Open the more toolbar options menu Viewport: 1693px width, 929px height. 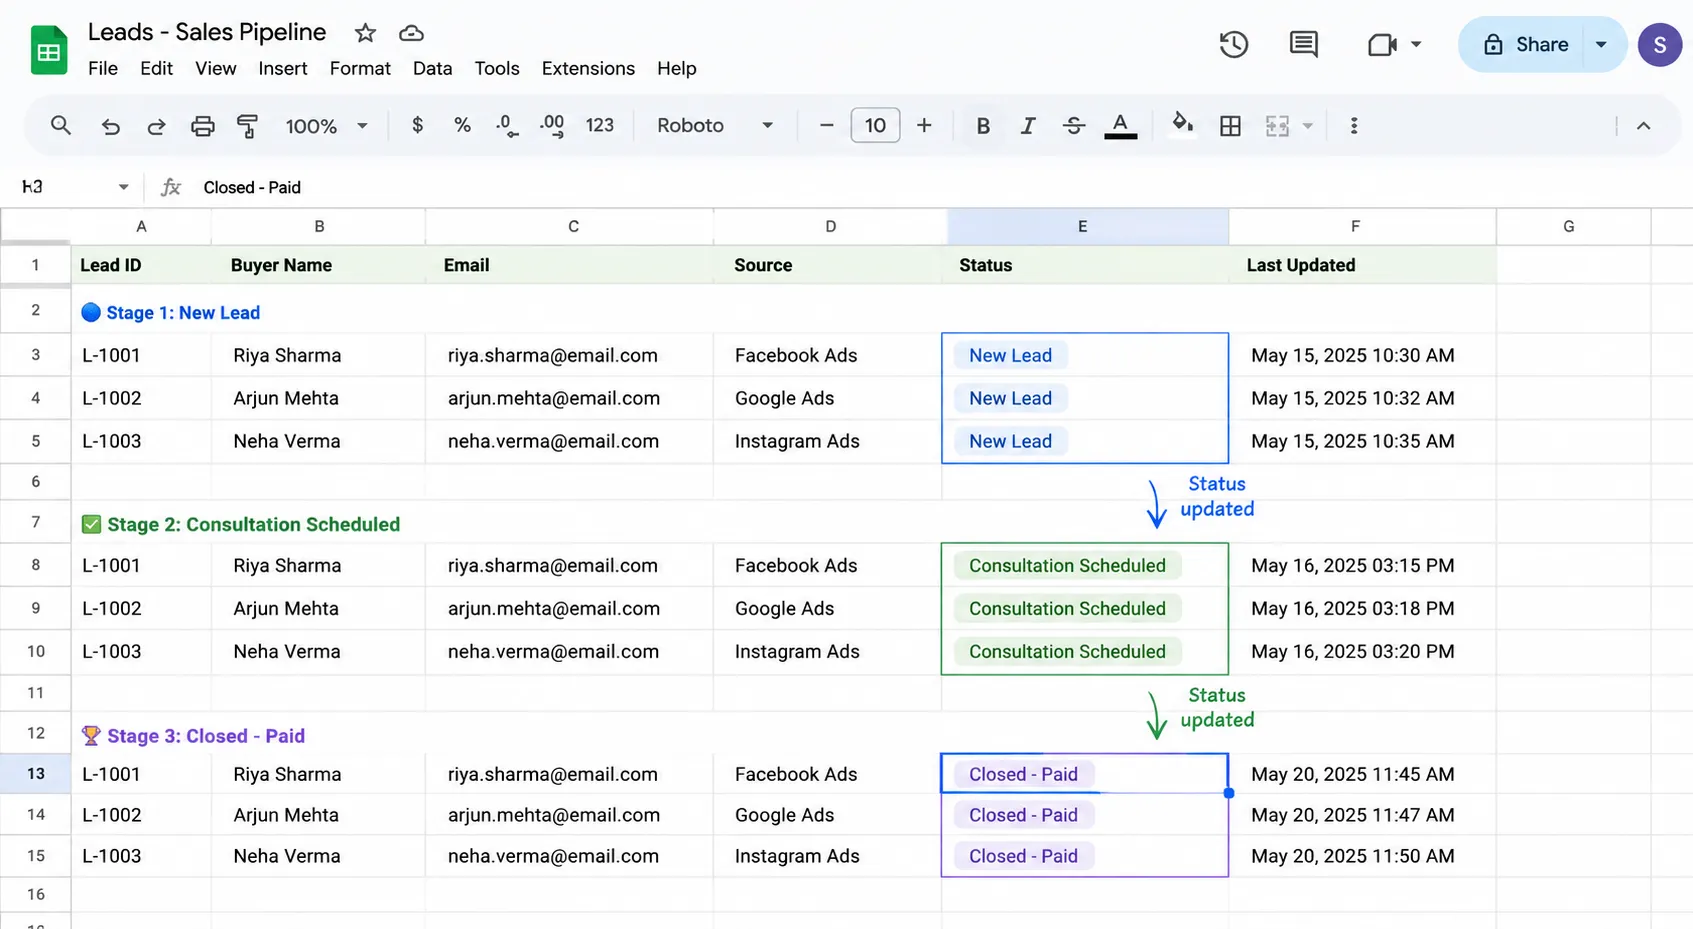coord(1354,126)
